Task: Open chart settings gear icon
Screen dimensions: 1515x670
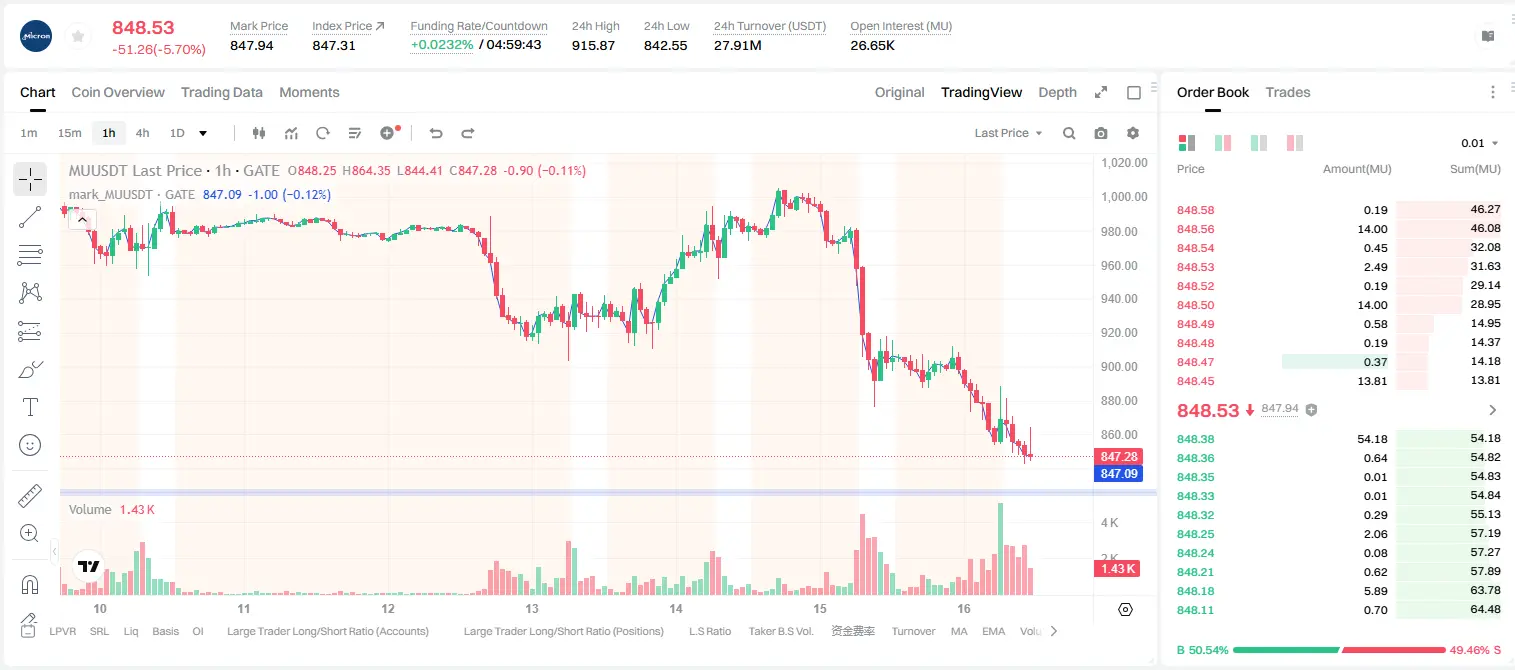Action: [x=1133, y=133]
